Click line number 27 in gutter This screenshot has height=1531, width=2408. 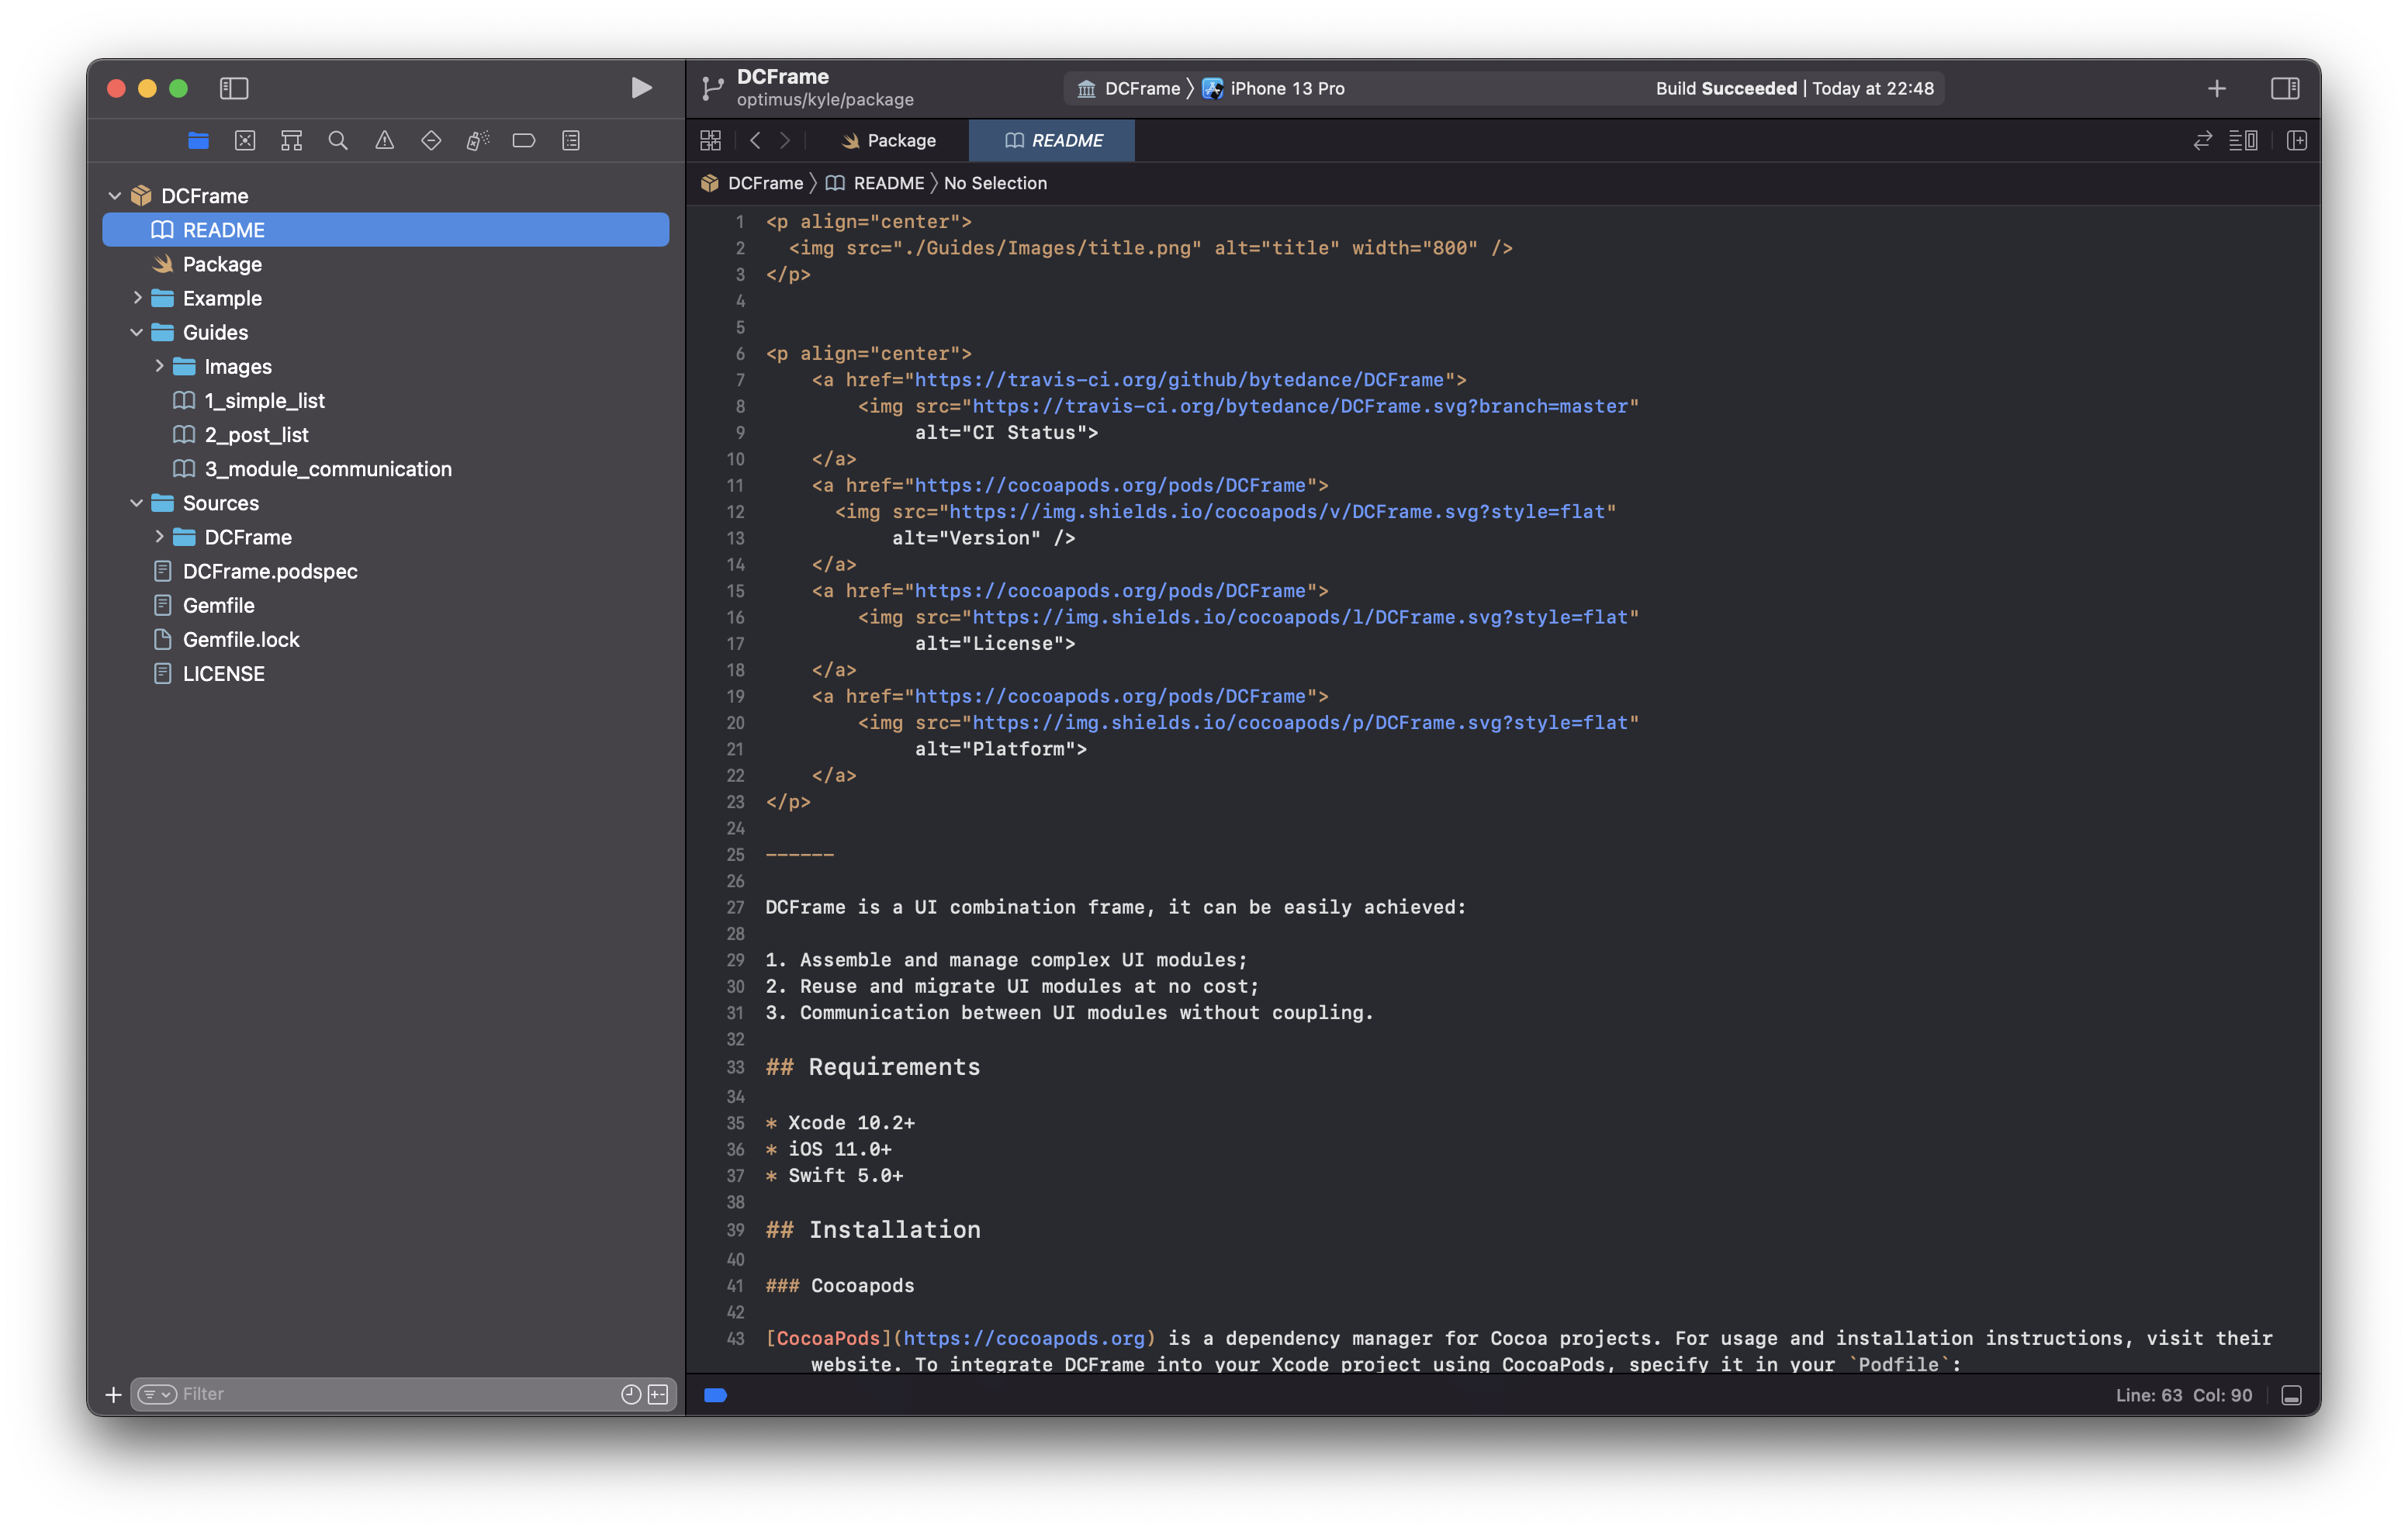click(735, 907)
